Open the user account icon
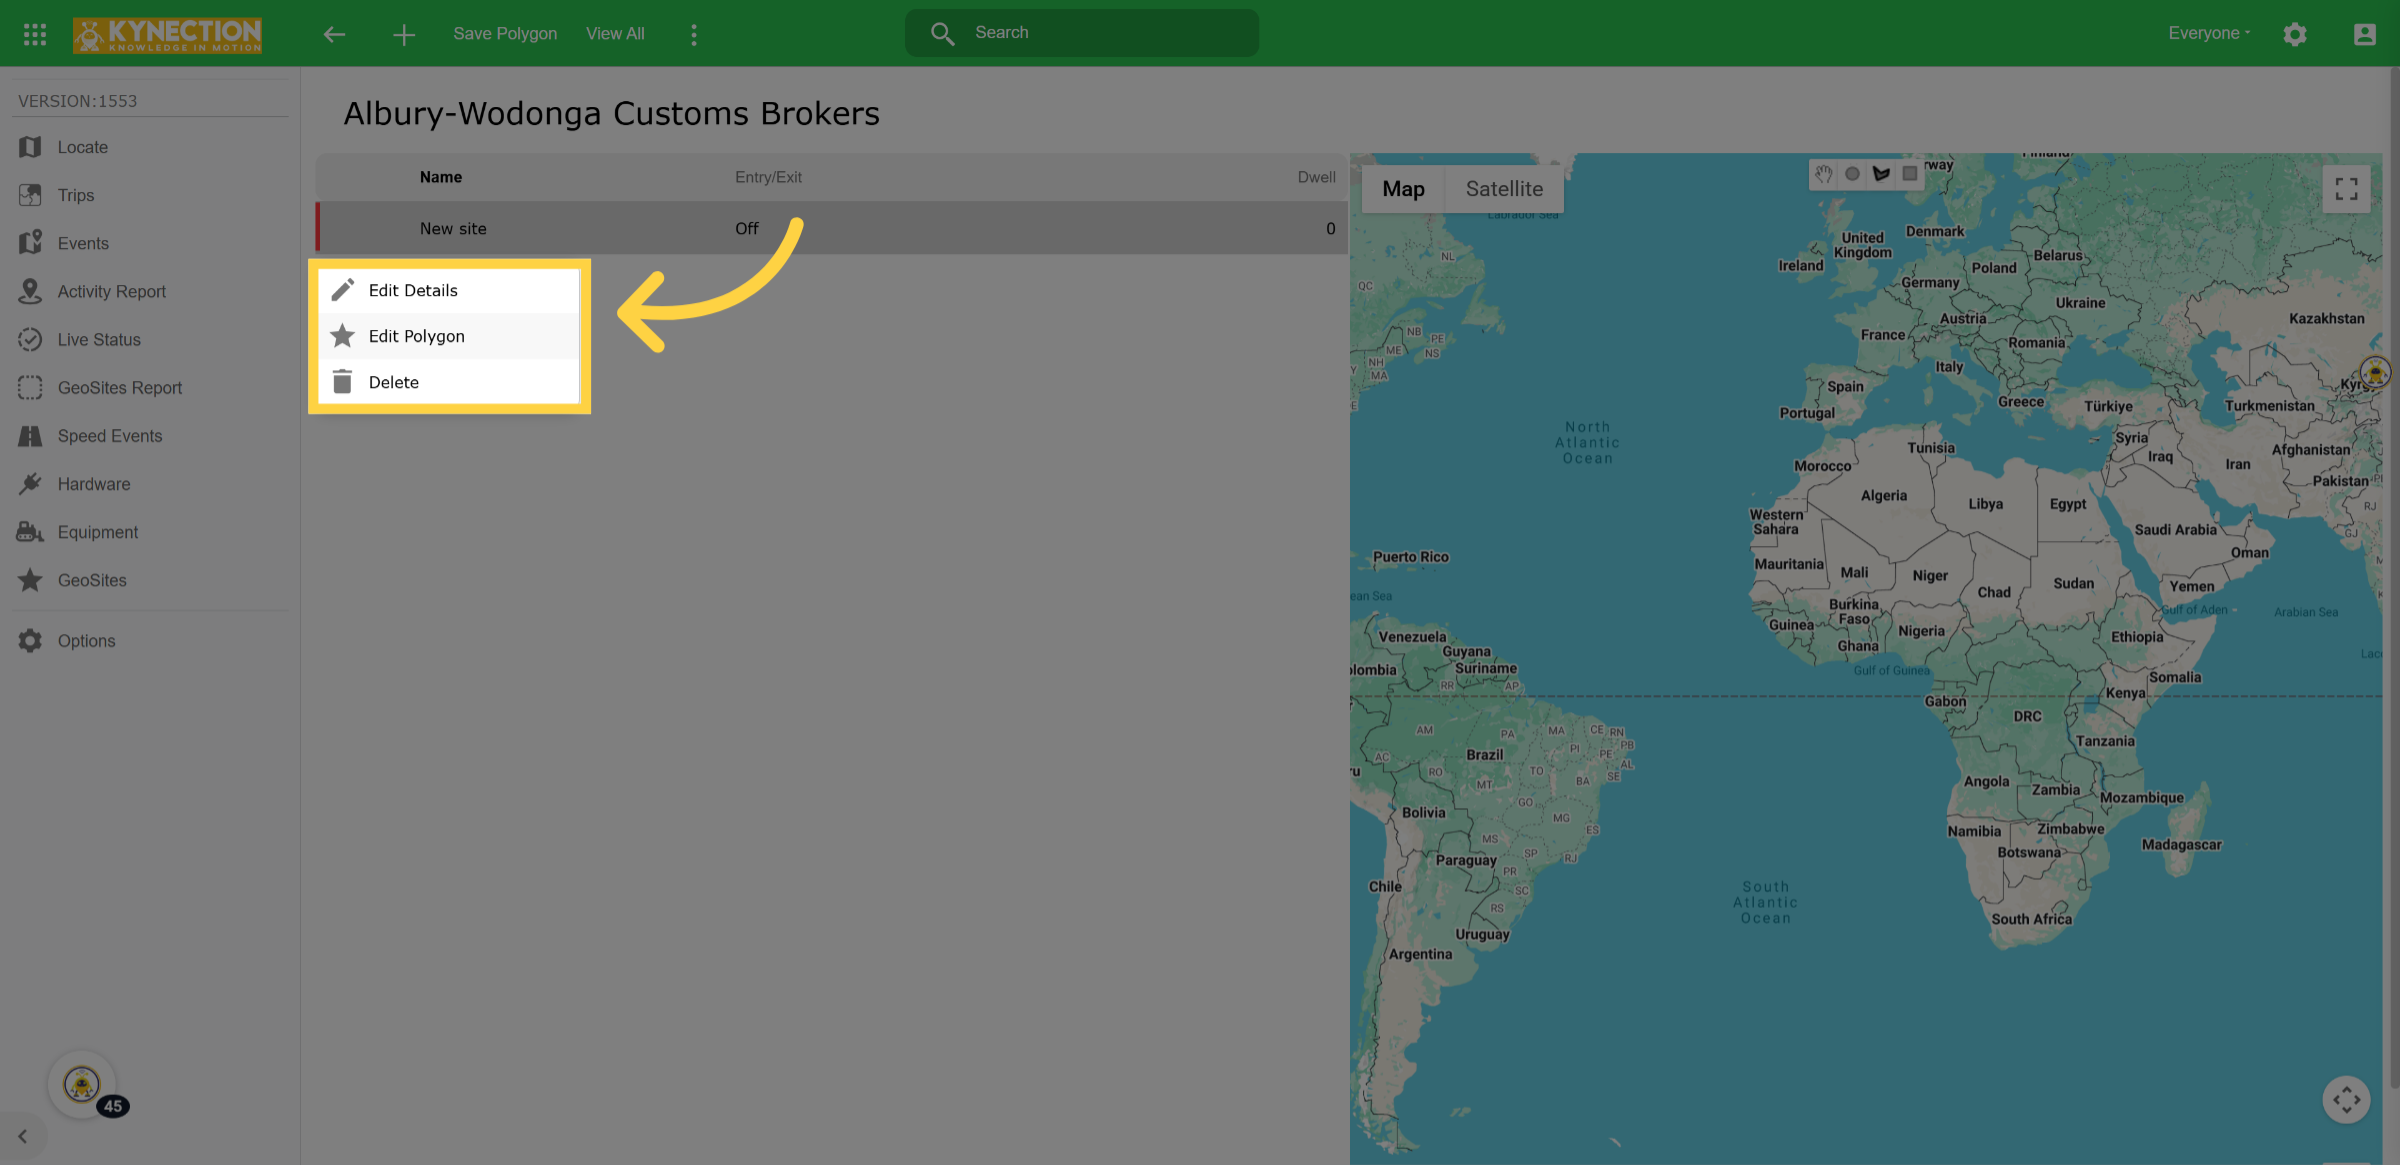This screenshot has width=2400, height=1165. coord(2364,34)
